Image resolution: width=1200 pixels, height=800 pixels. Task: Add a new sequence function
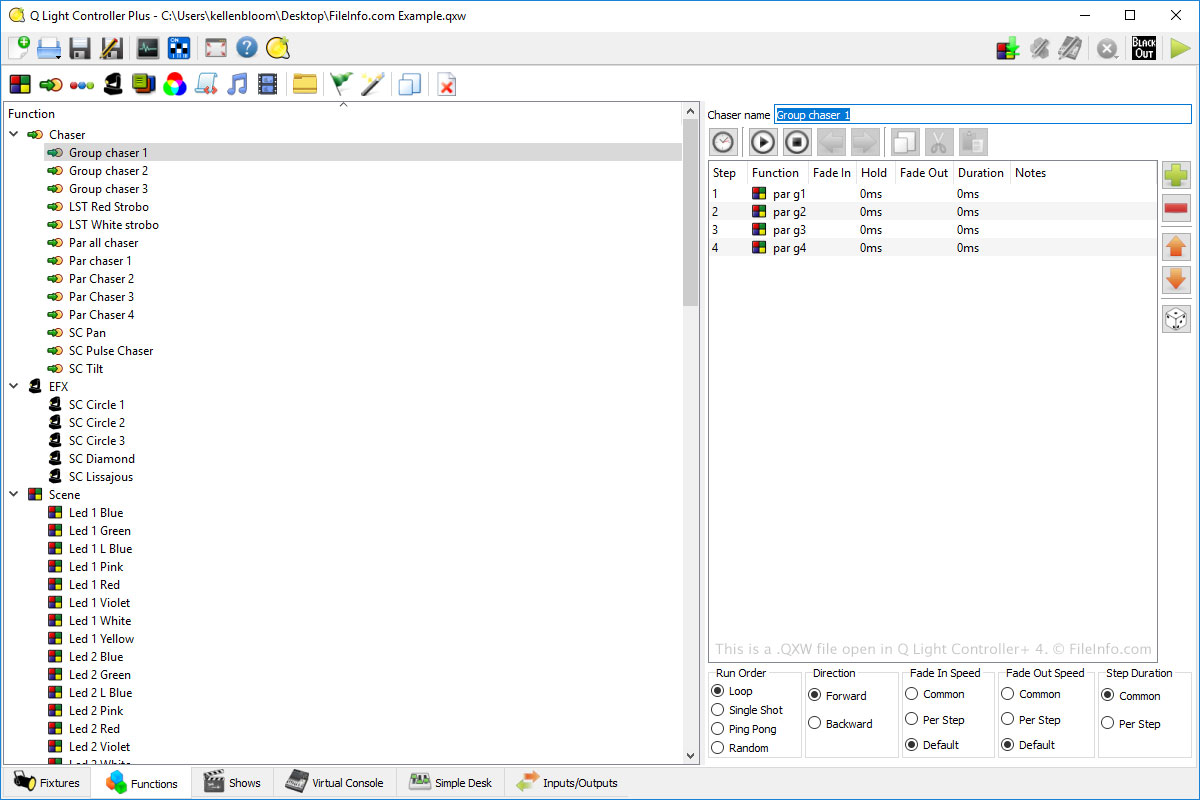click(82, 85)
